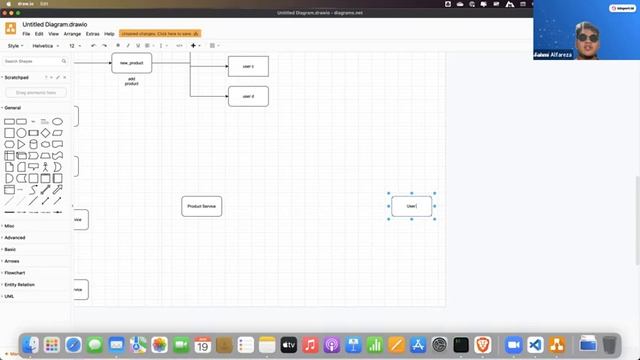640x360 pixels.
Task: Open the File menu
Action: point(26,34)
